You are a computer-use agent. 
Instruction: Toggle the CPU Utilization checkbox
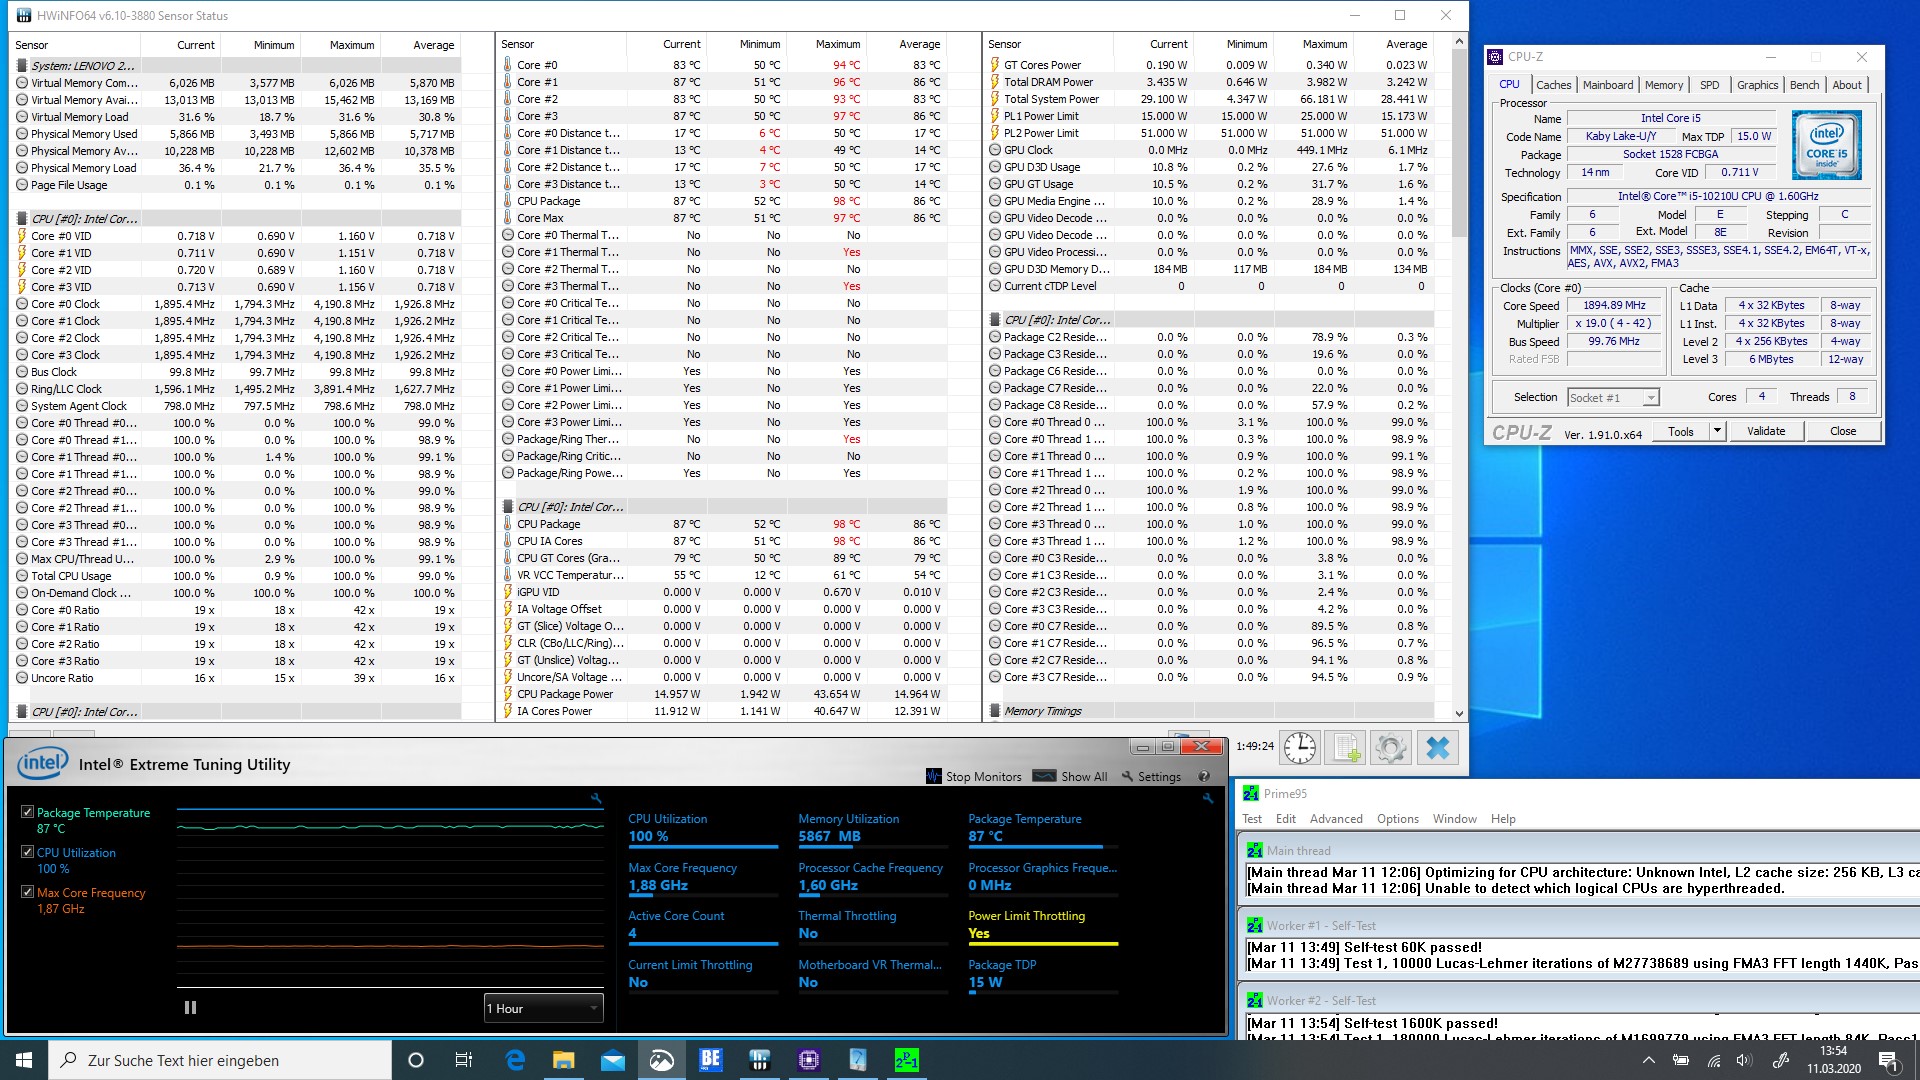(x=28, y=852)
